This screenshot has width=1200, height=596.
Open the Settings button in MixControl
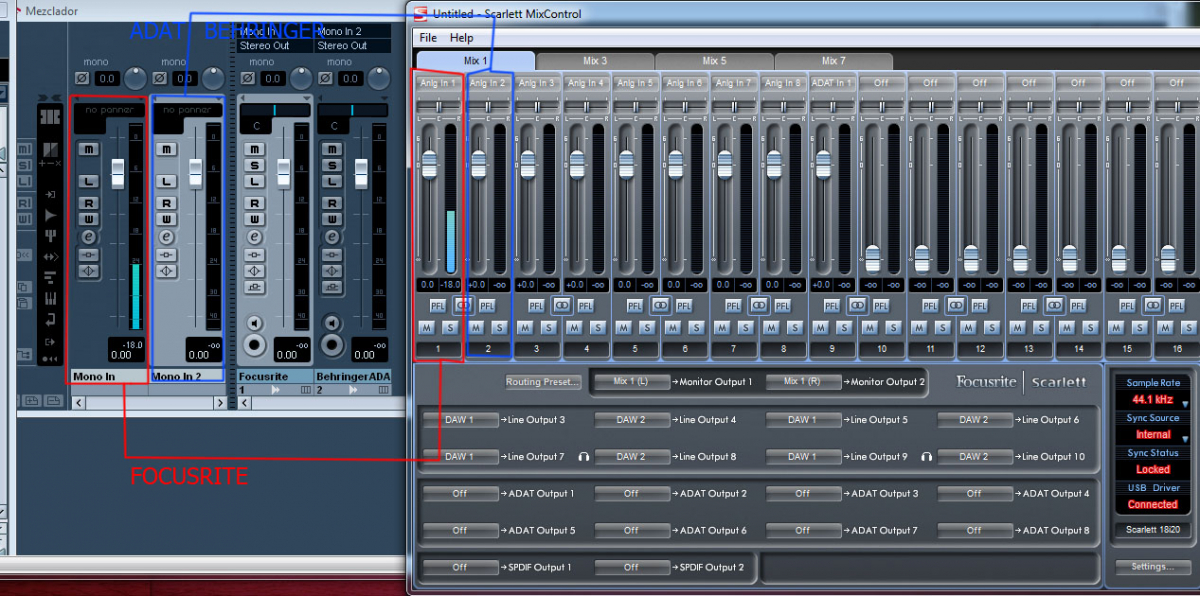coord(1152,567)
